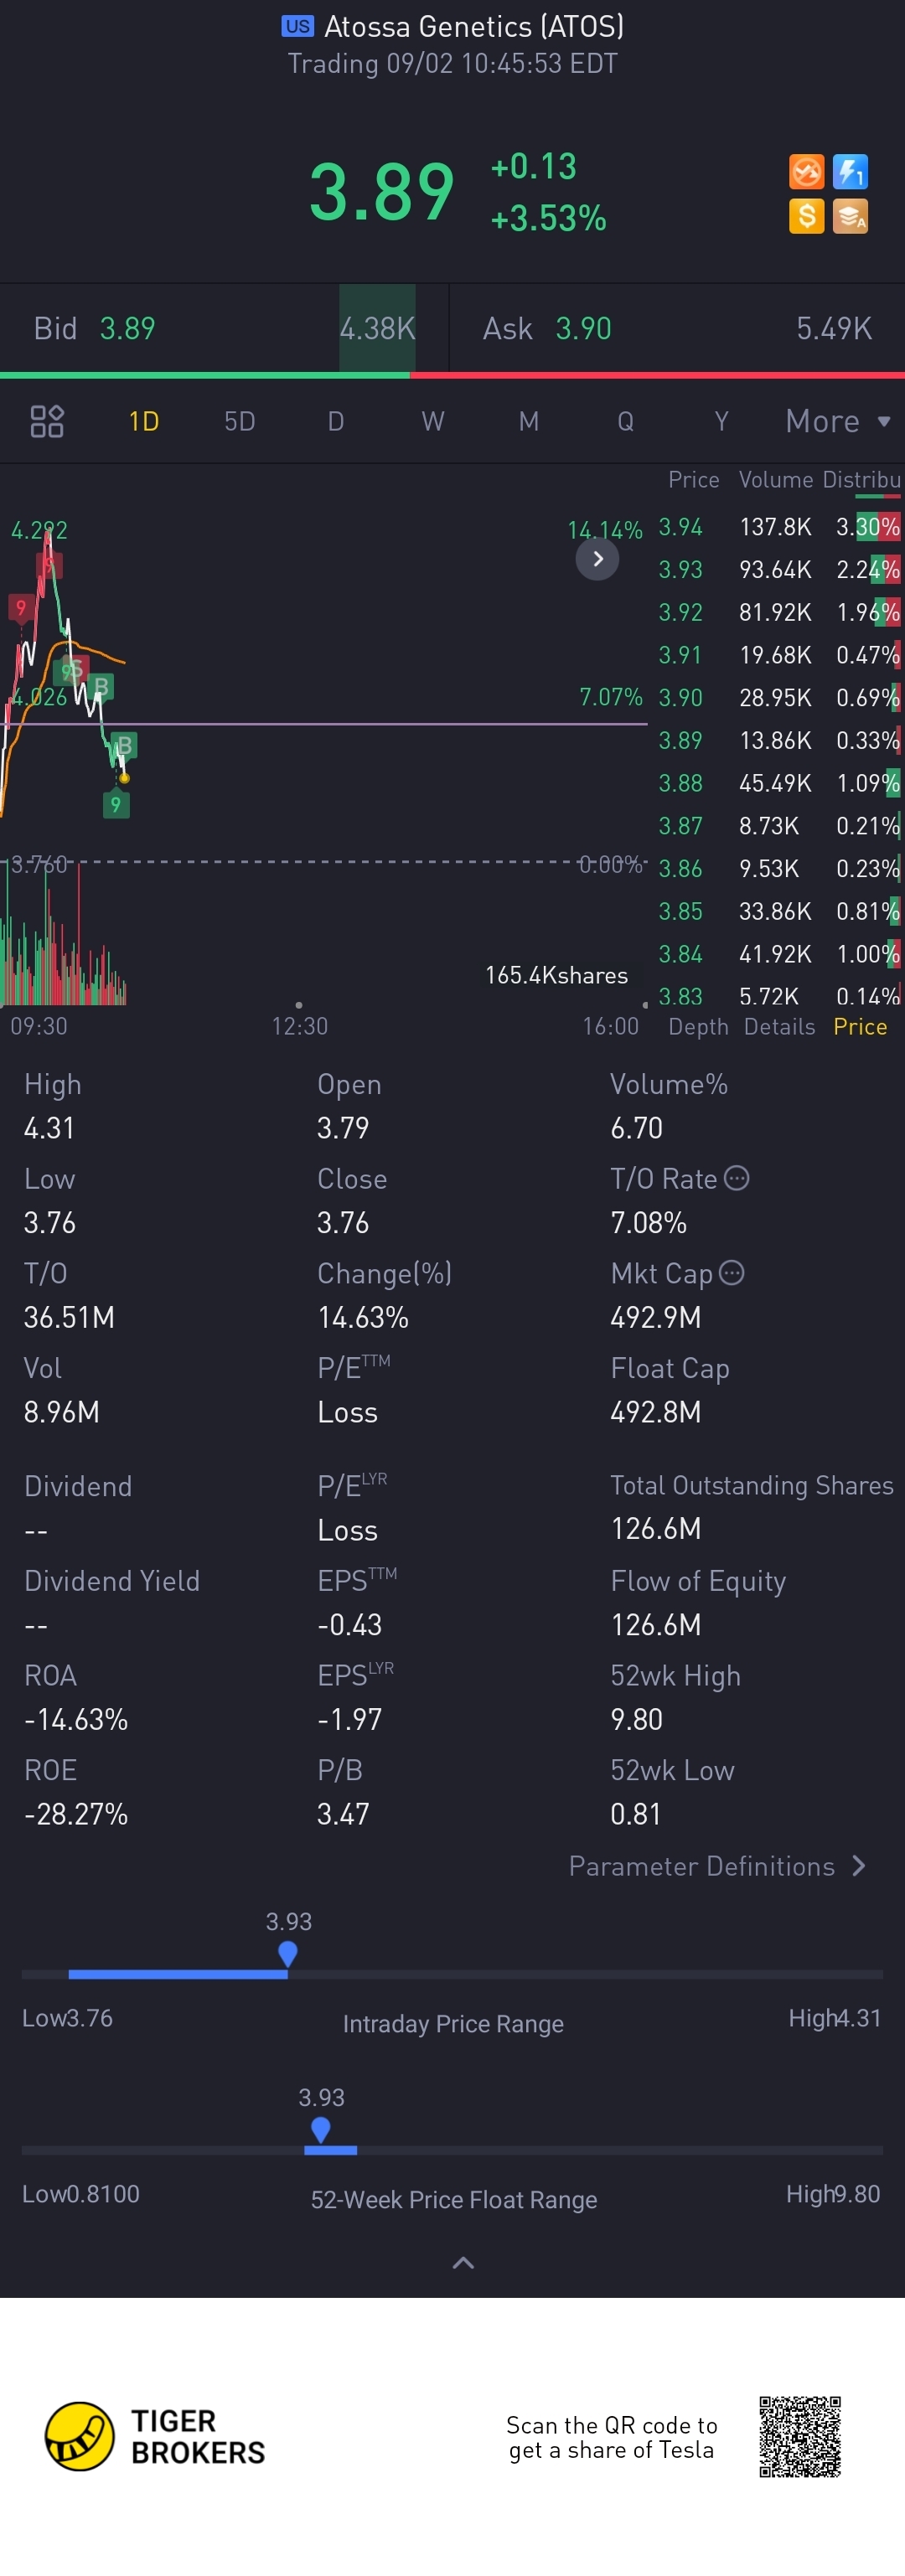Screen dimensions: 905x2576
Task: Tap the EPS TTM value -0.43
Action: click(x=350, y=1624)
